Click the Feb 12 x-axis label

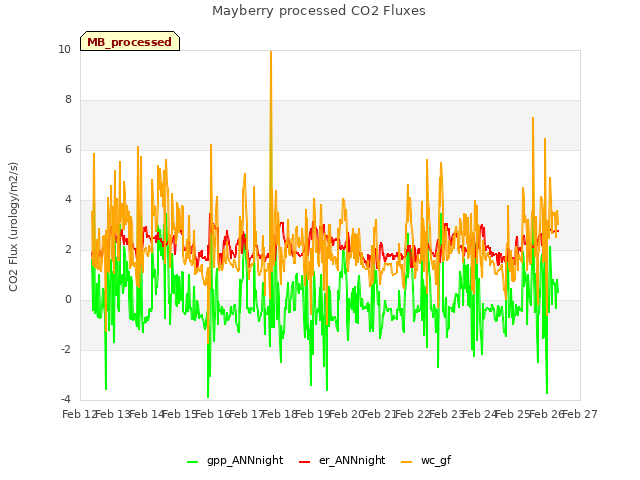tap(79, 414)
